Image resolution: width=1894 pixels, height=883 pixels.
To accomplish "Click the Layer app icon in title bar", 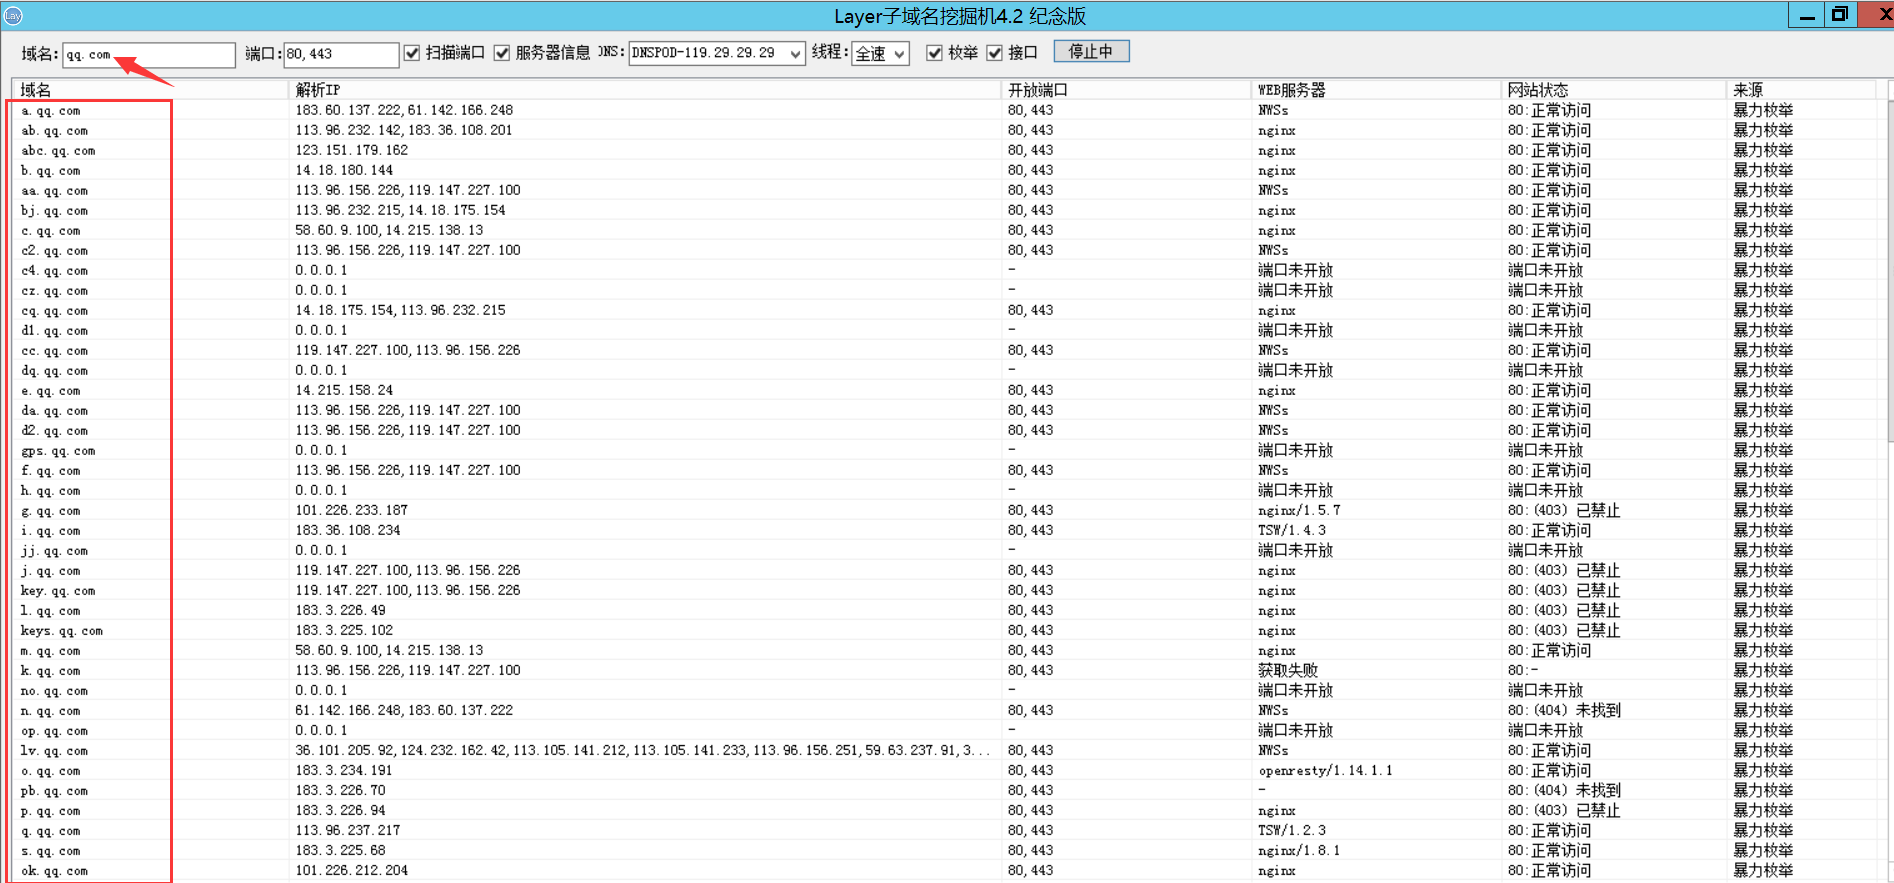I will [13, 15].
